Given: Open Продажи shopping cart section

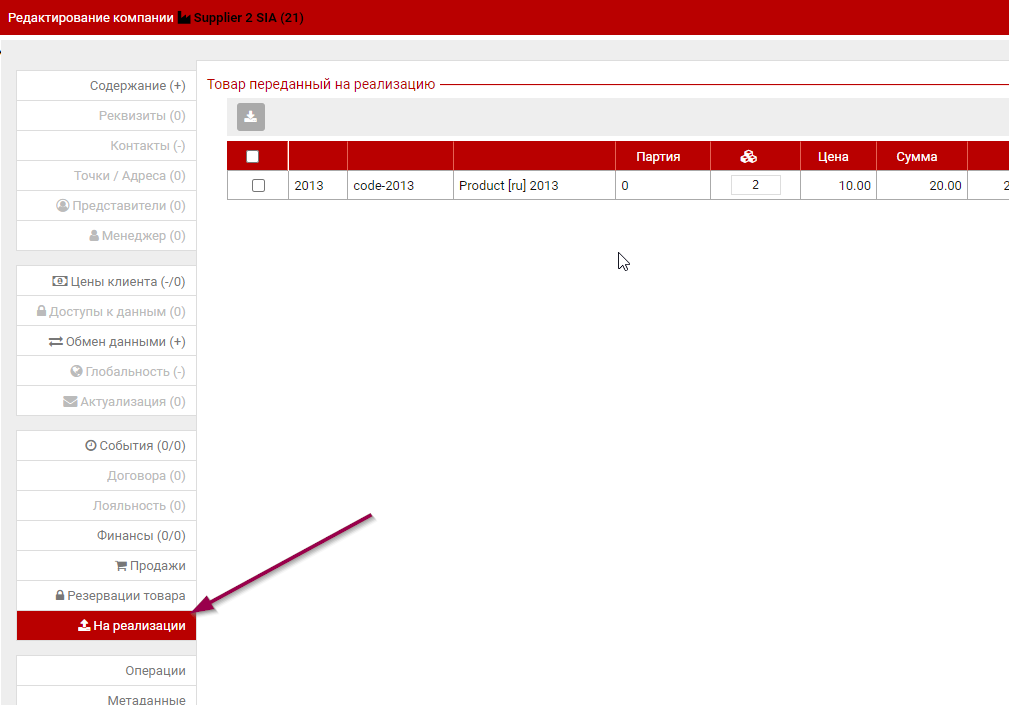Looking at the screenshot, I should (x=150, y=566).
